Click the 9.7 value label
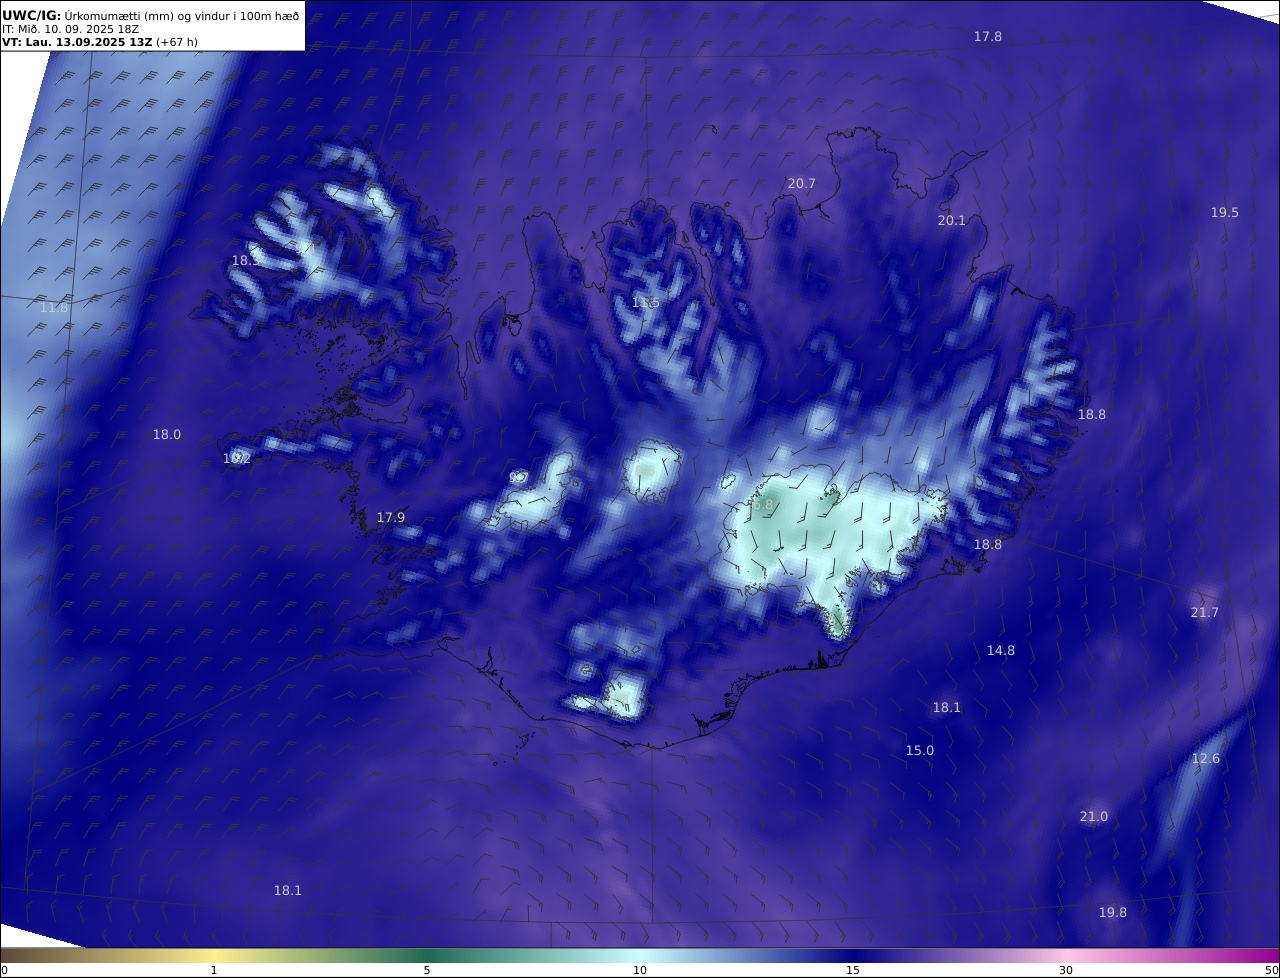Image resolution: width=1280 pixels, height=978 pixels. pyautogui.click(x=518, y=478)
